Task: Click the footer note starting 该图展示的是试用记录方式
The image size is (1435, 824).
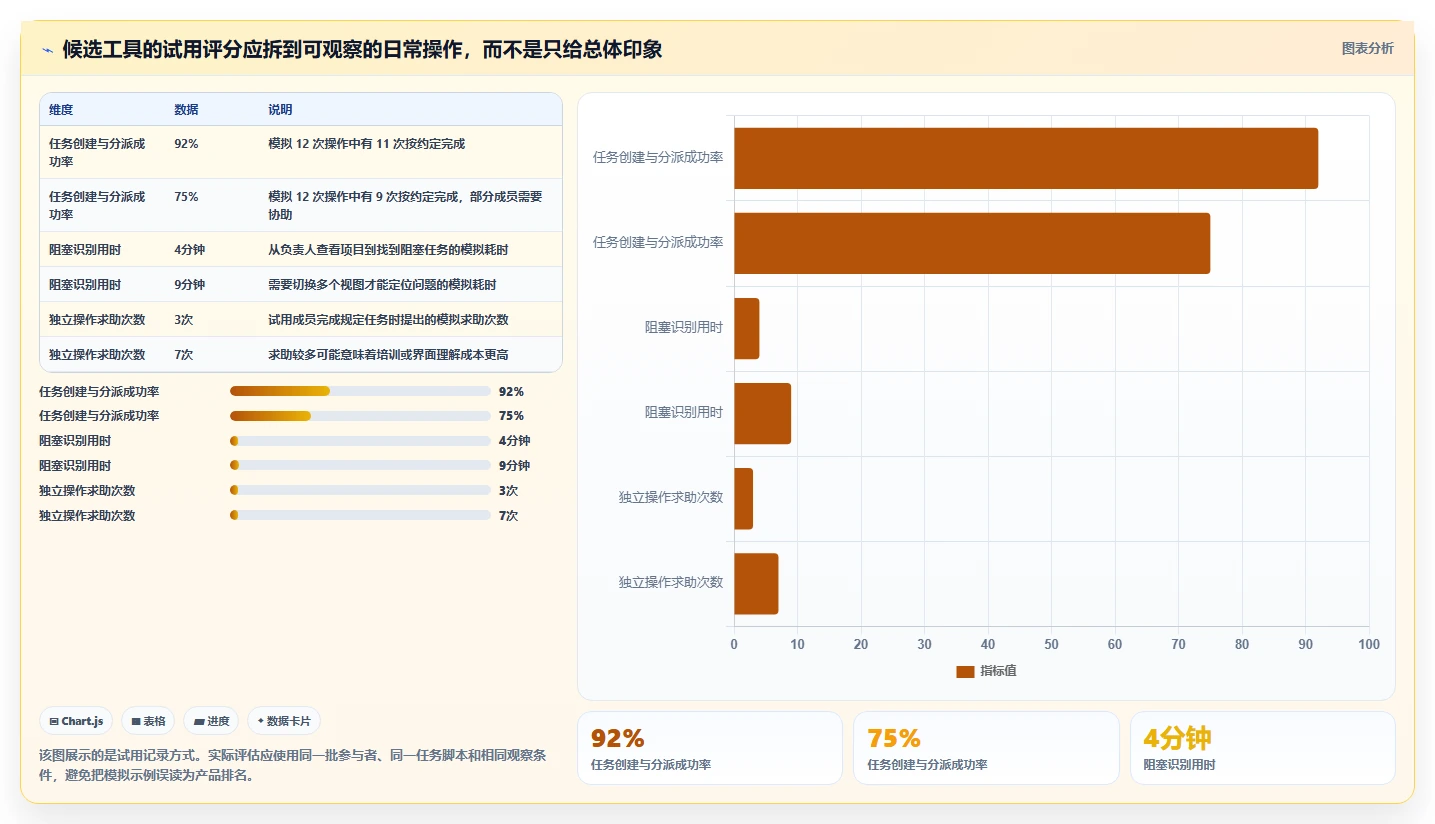Action: click(293, 765)
